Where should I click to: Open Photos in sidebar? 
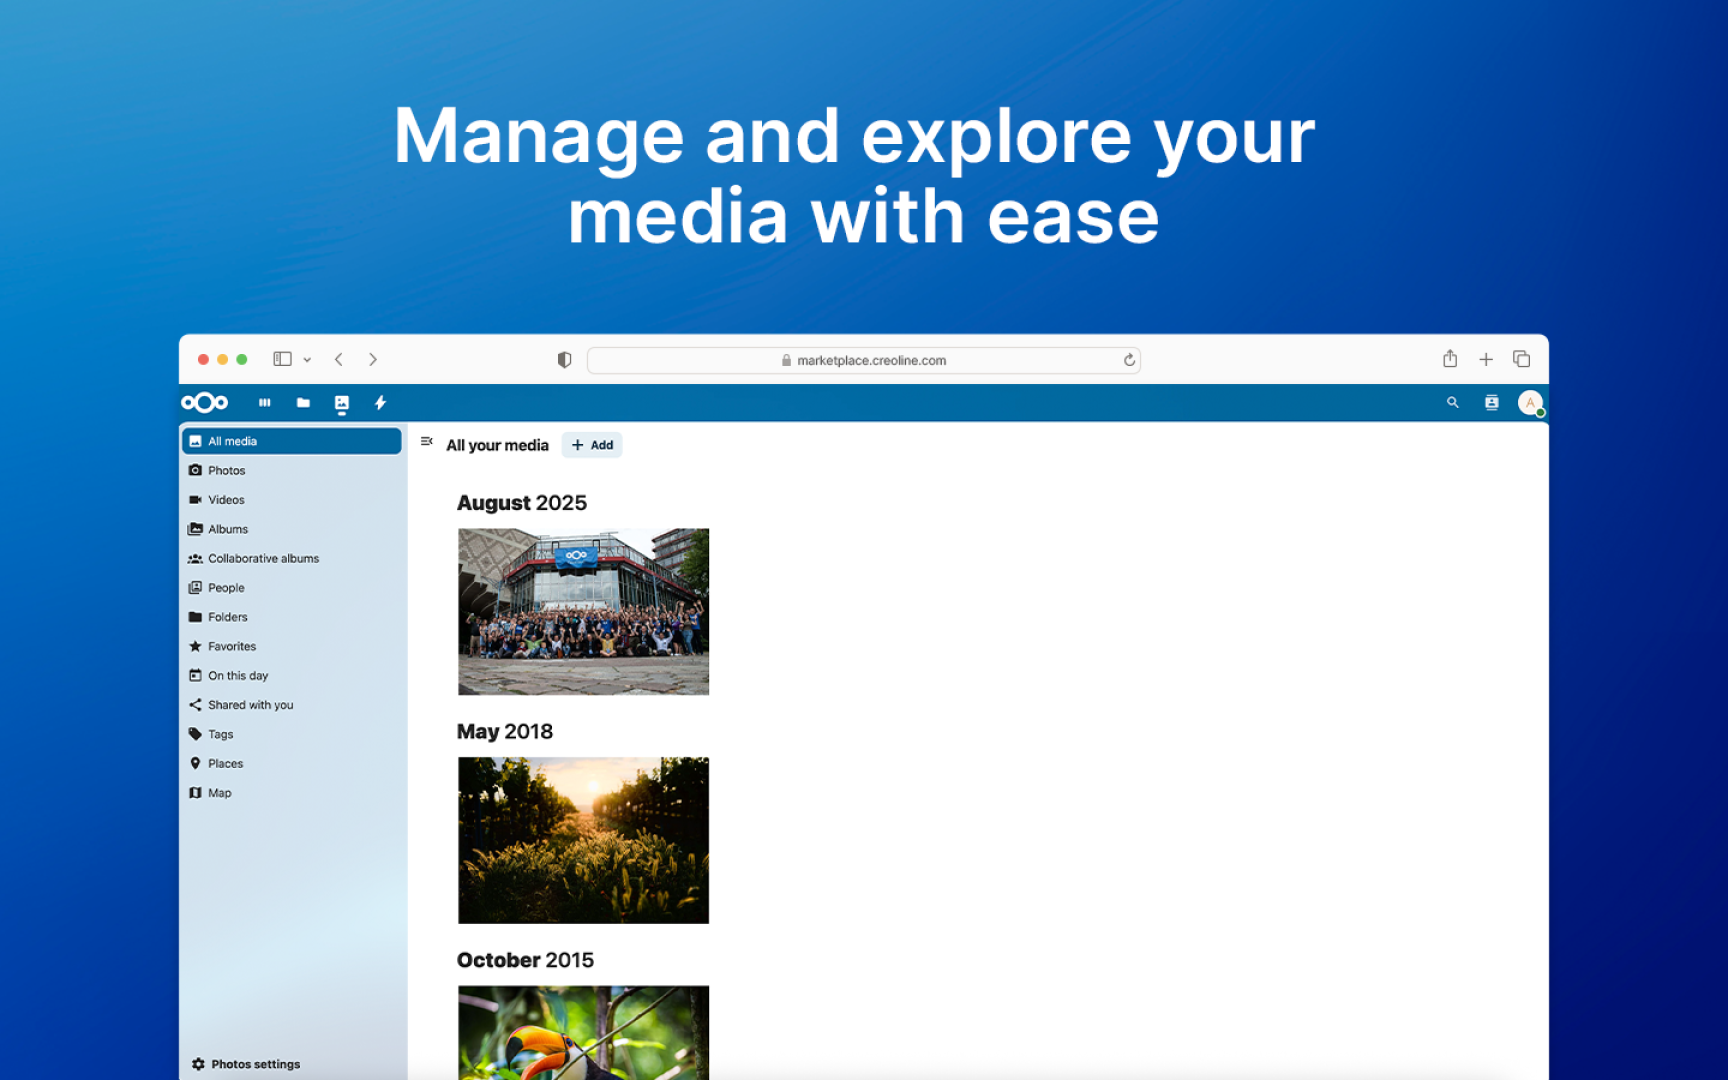coord(292,470)
